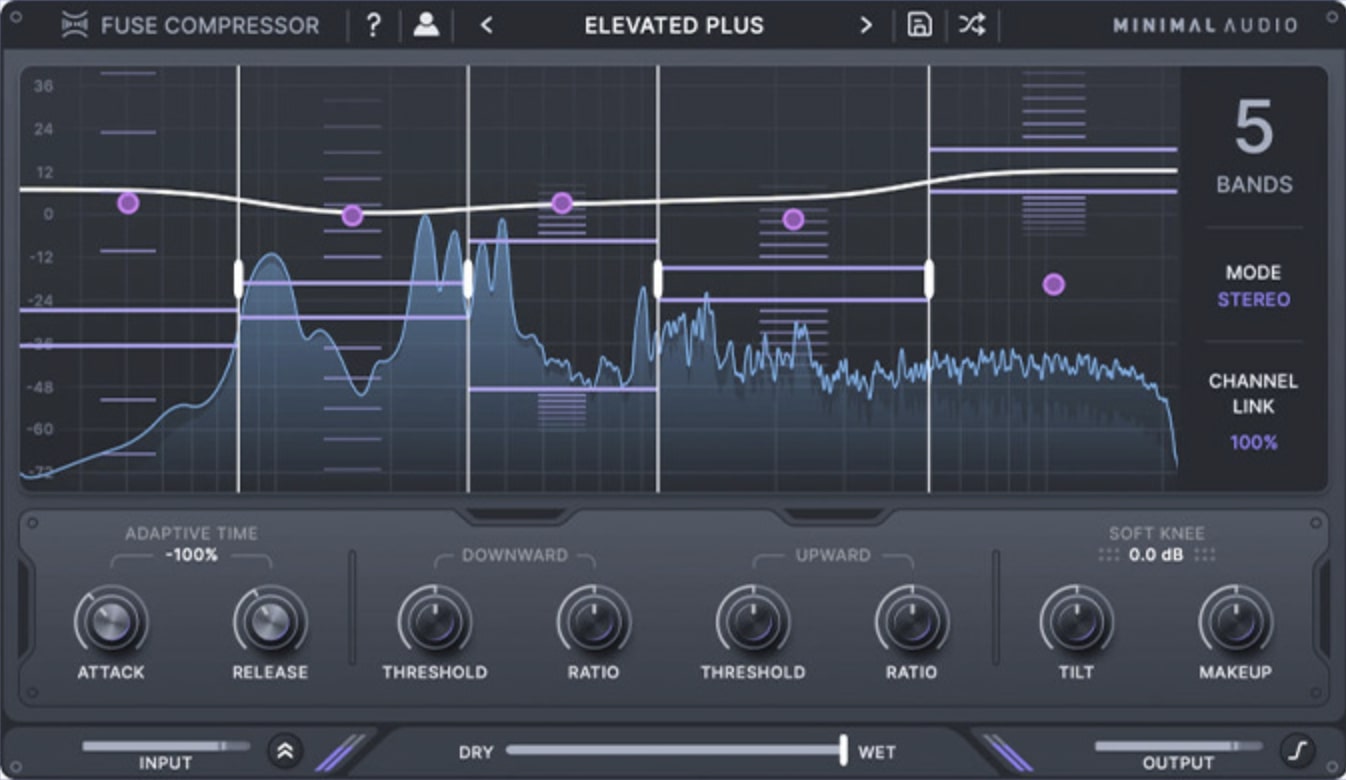Grab the third crossover handle between bands 3 and 4
This screenshot has width=1346, height=780.
tap(658, 279)
